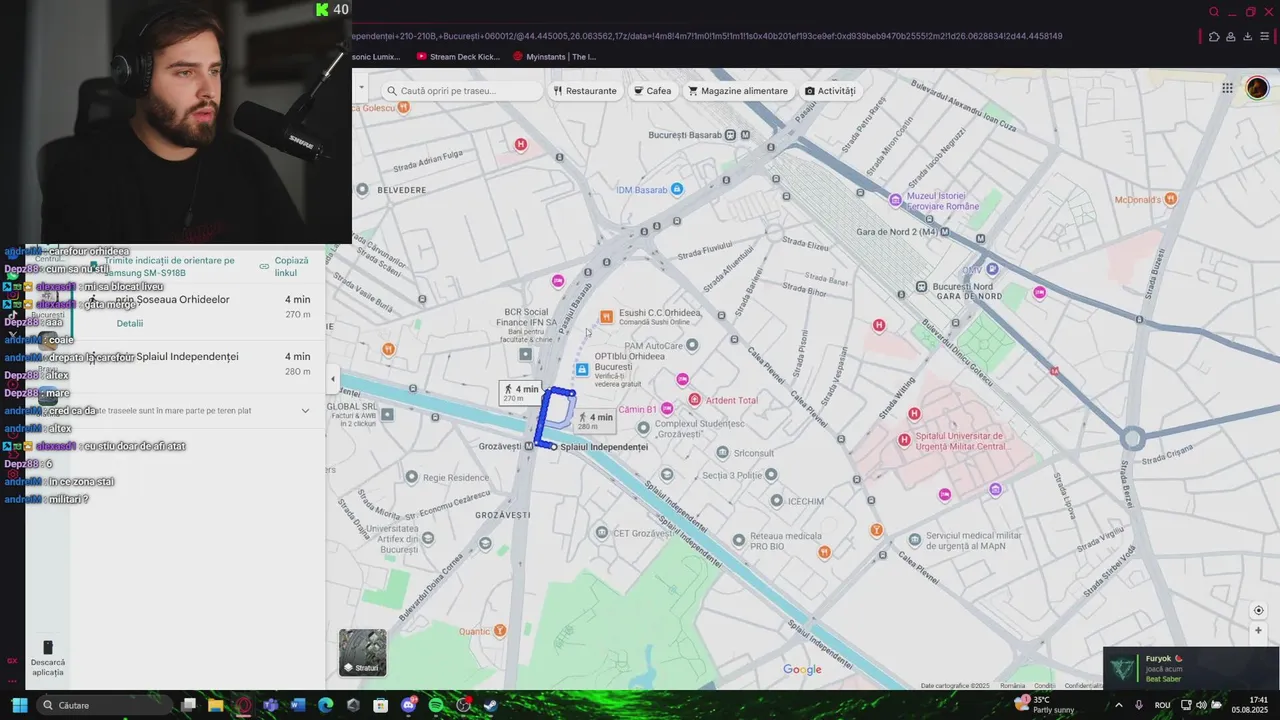Filter stops by Activități
Viewport: 1280px width, 720px height.
click(830, 91)
